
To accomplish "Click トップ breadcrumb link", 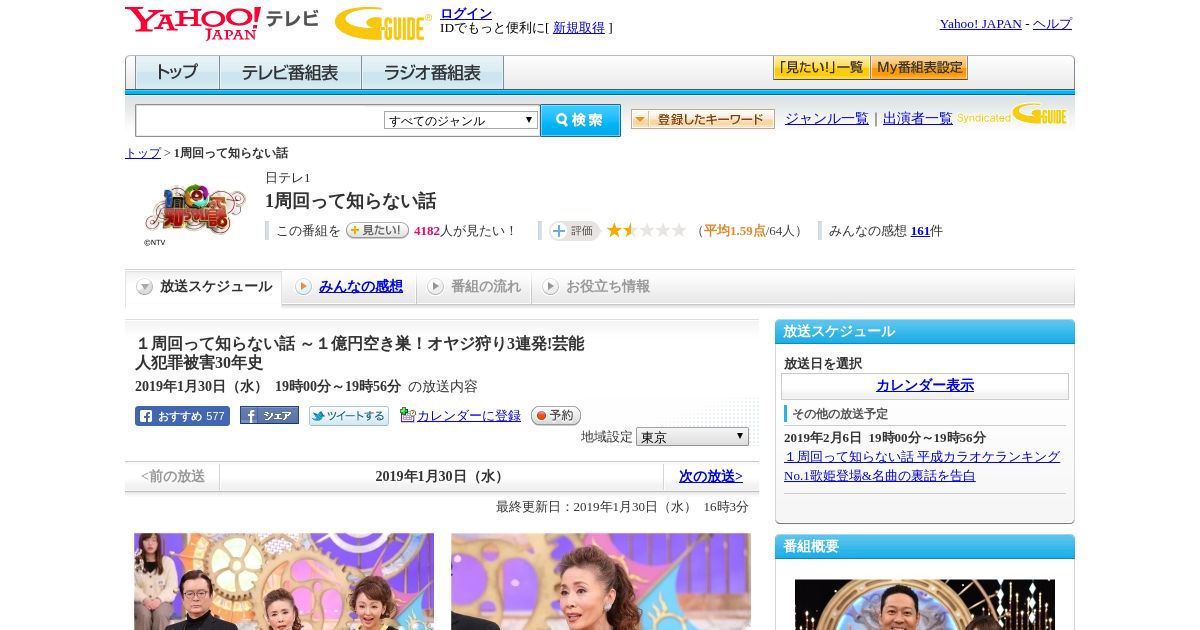I will [x=143, y=153].
